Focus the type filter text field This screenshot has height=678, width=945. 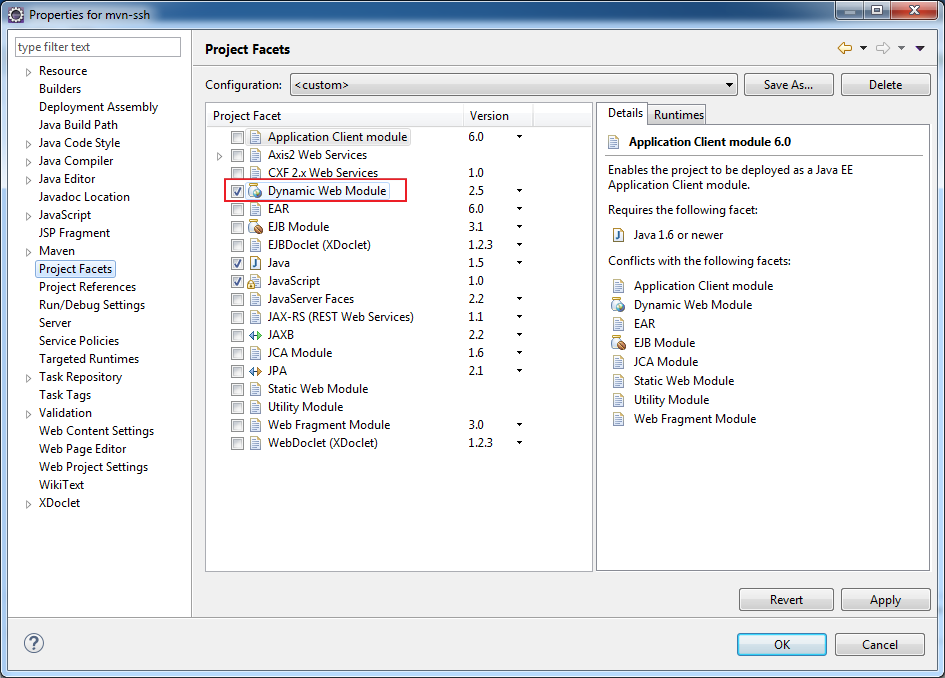[98, 47]
